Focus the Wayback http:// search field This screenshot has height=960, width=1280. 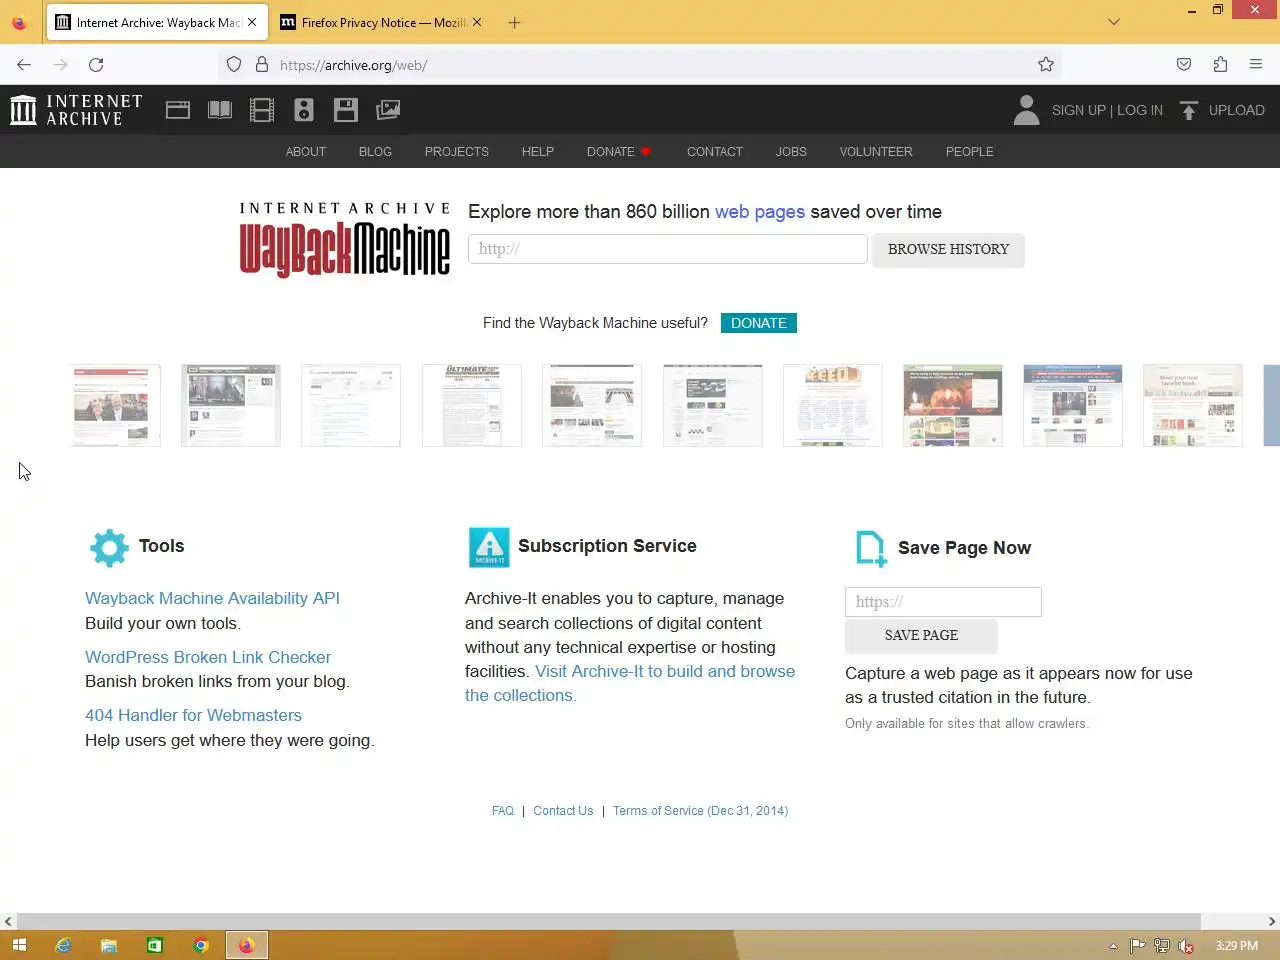[668, 249]
